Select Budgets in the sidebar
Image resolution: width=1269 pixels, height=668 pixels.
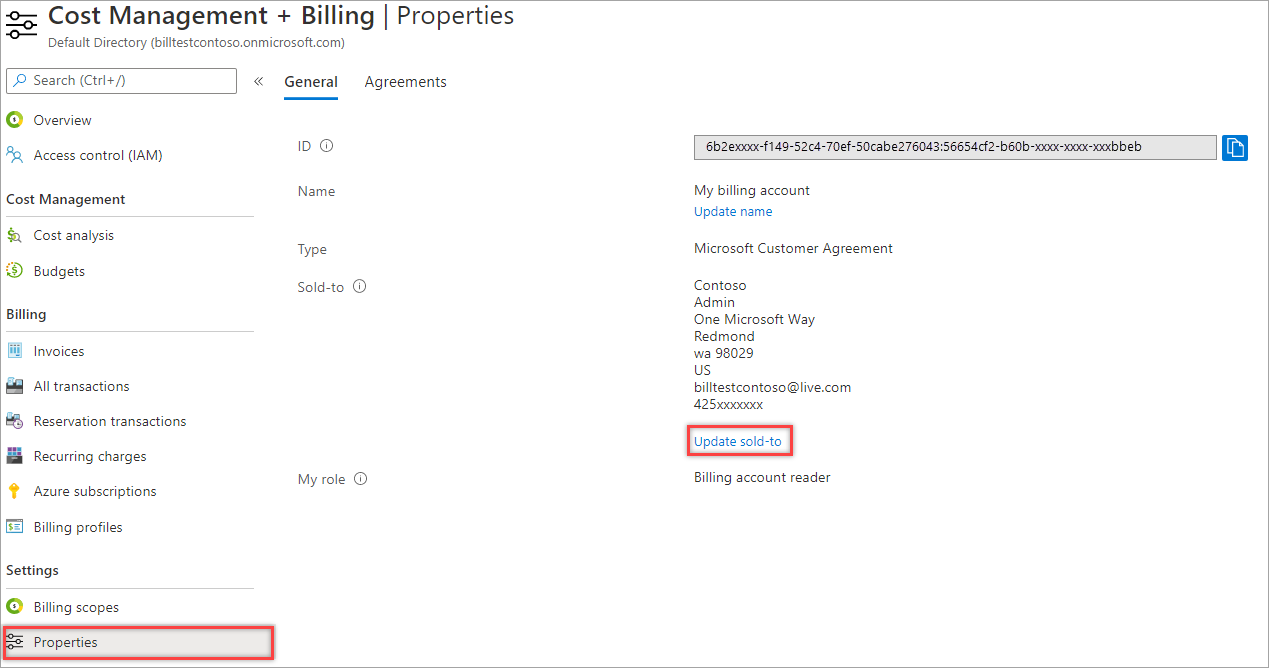click(x=61, y=271)
